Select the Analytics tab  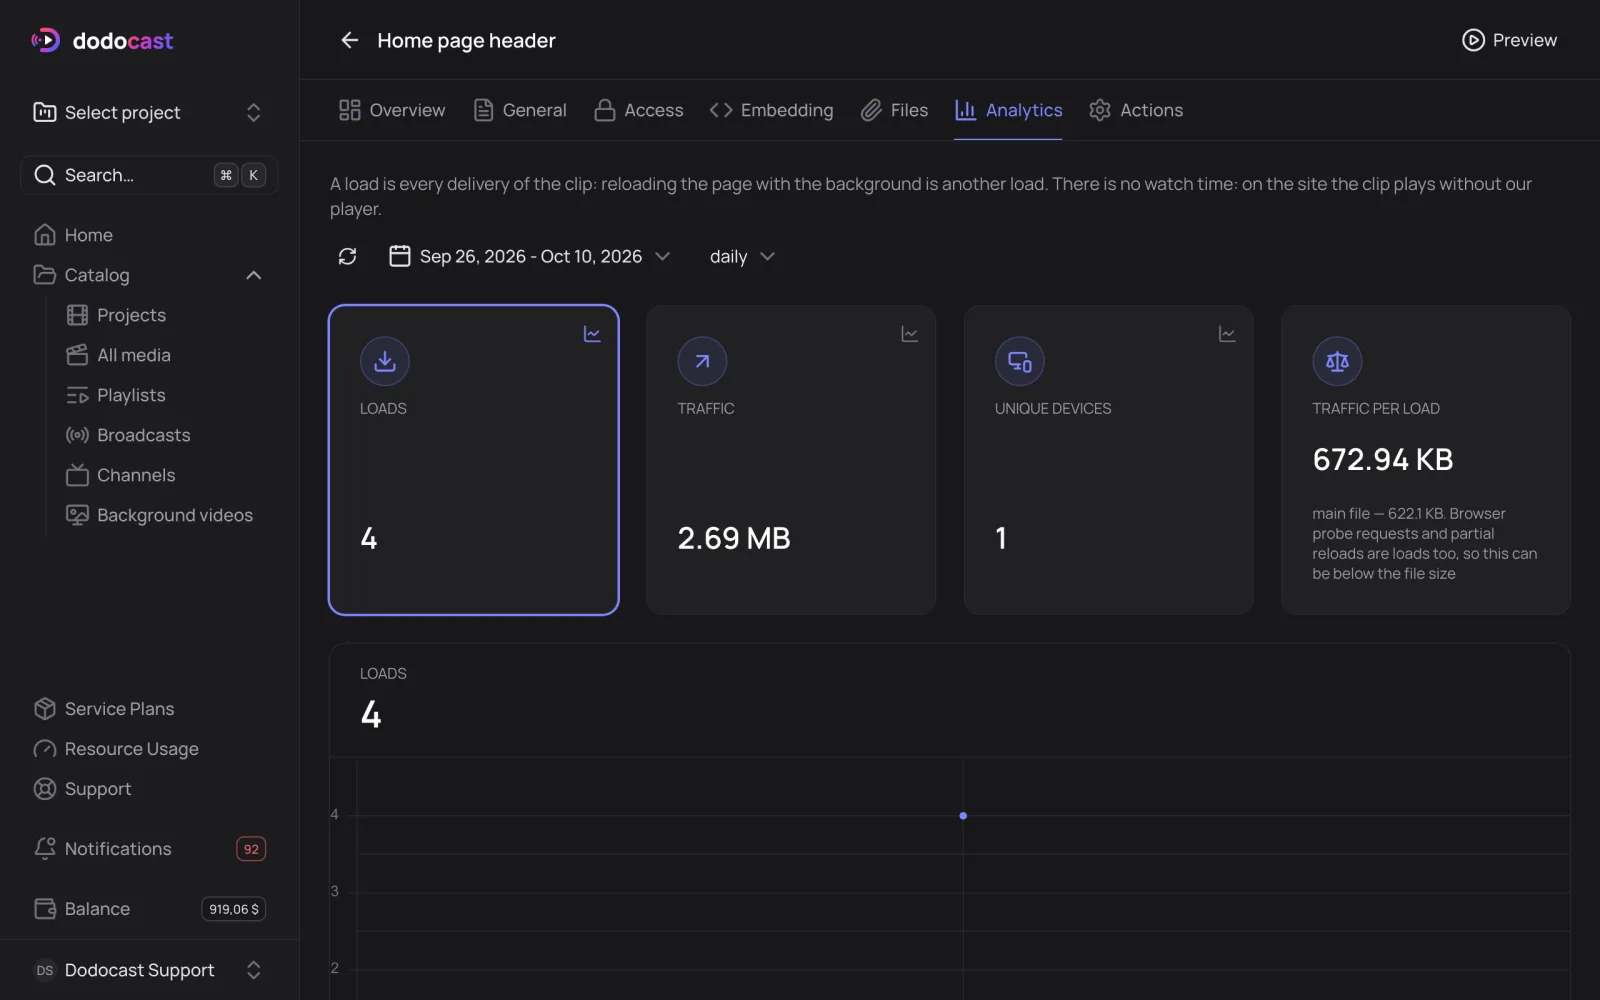pos(1008,110)
